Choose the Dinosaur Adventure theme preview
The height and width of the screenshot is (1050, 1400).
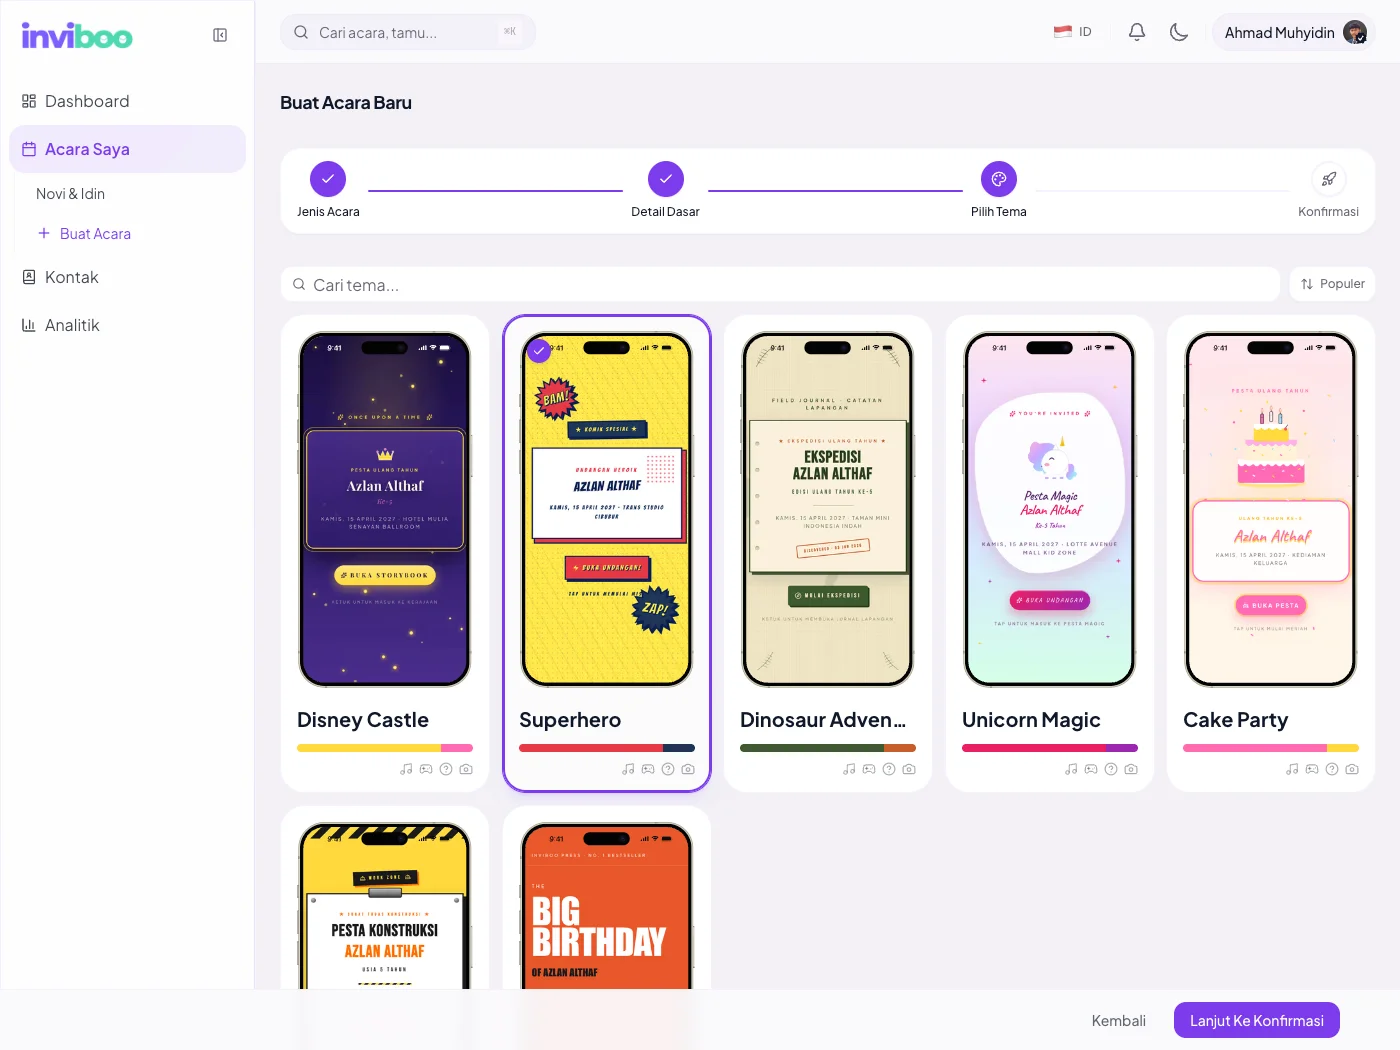tap(828, 509)
